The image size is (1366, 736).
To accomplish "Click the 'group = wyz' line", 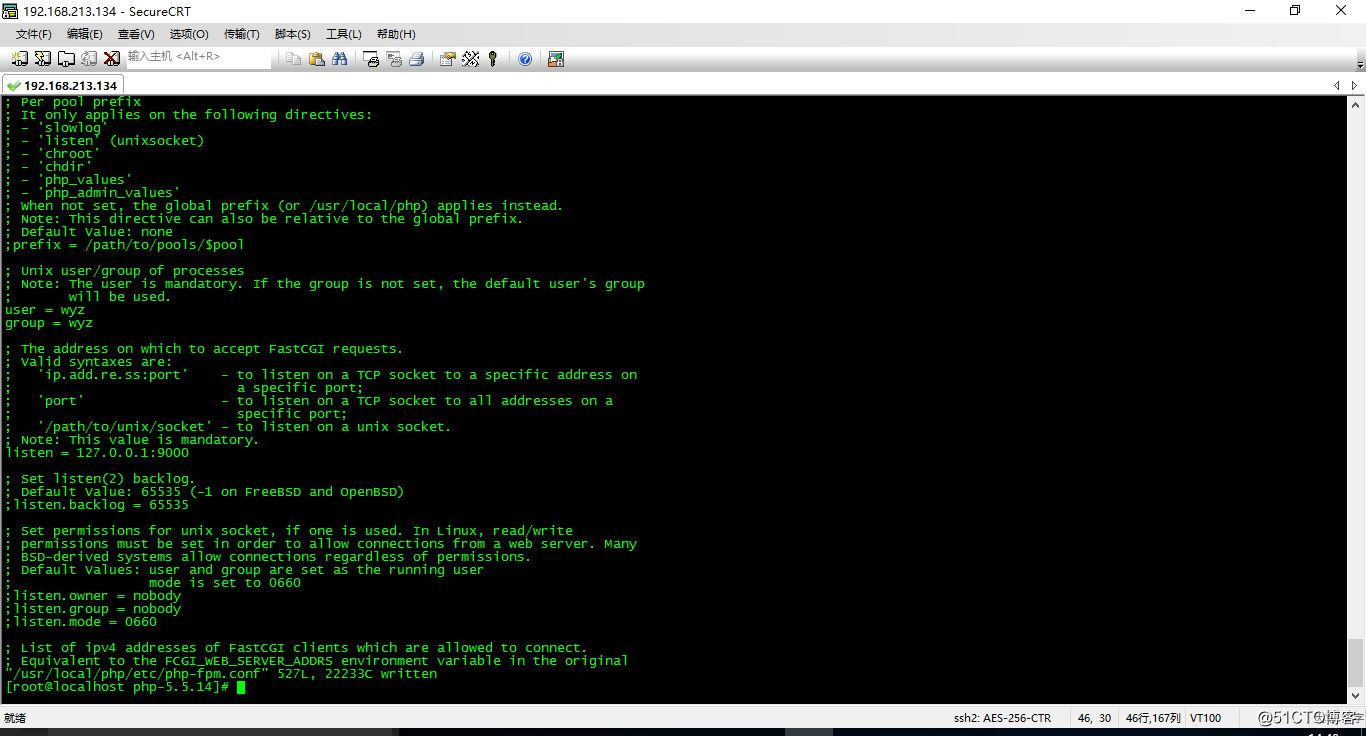I will 49,323.
